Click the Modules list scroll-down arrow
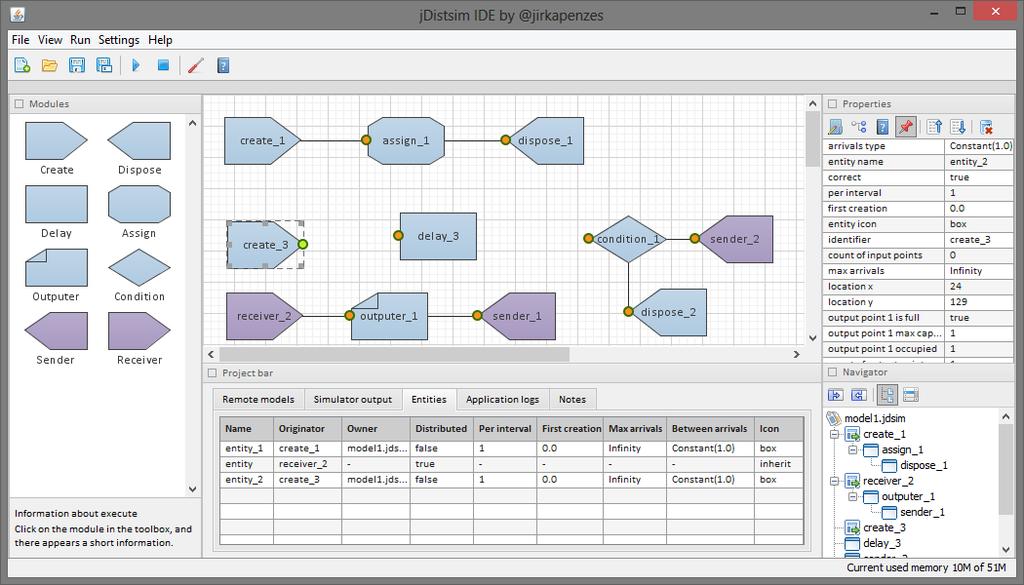This screenshot has width=1024, height=585. [x=193, y=489]
